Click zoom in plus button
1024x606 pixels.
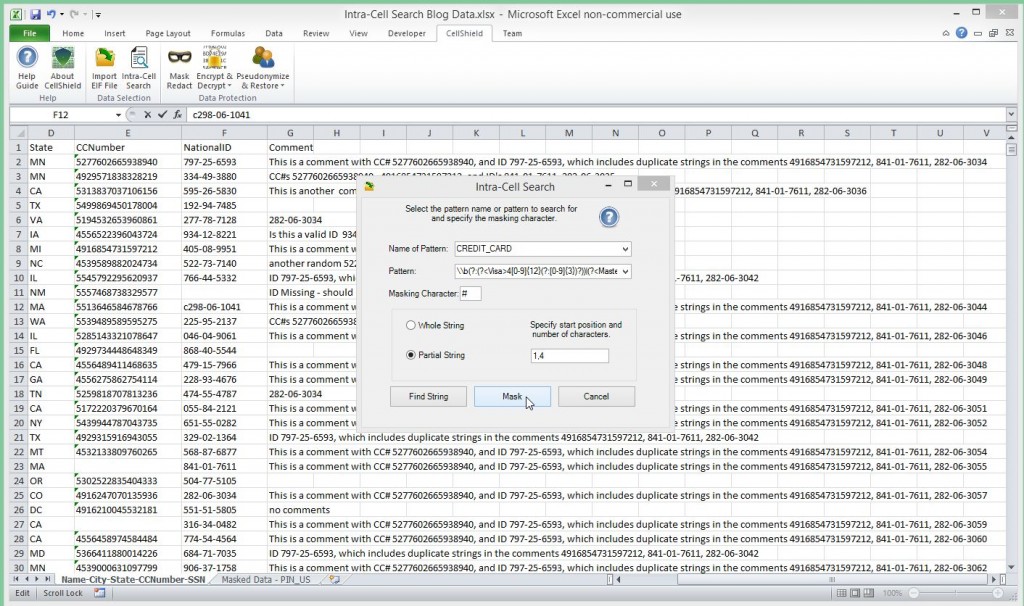998,593
